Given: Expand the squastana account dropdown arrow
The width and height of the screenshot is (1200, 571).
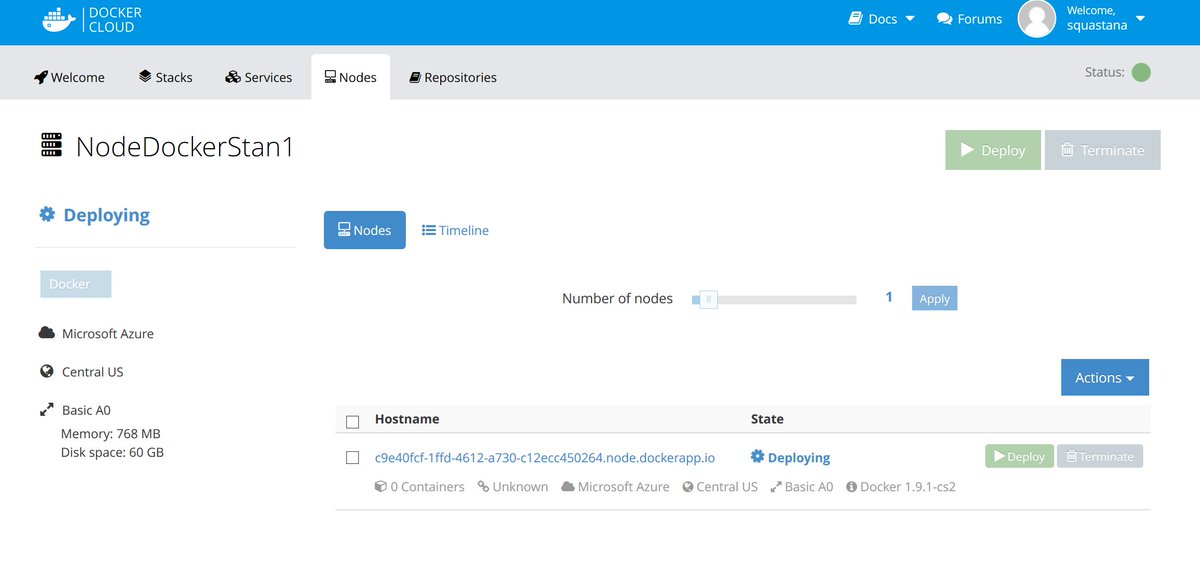Looking at the screenshot, I should pos(1141,18).
